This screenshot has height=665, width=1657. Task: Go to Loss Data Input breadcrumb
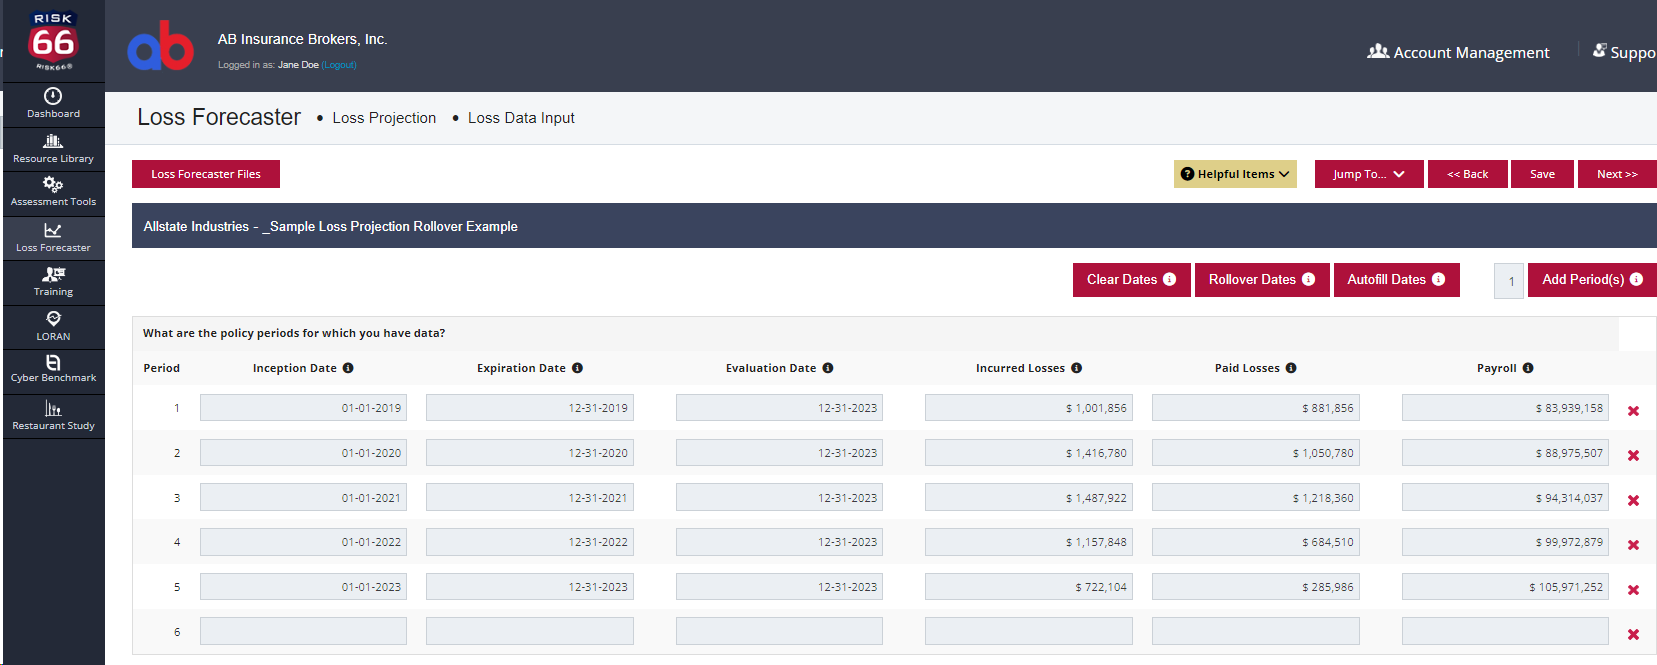pos(521,118)
